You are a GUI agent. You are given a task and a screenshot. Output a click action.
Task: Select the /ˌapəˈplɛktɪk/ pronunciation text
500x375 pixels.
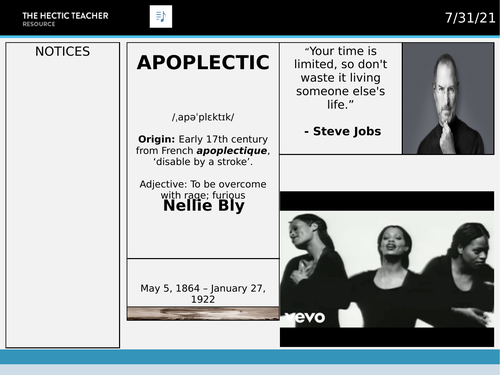pos(203,117)
